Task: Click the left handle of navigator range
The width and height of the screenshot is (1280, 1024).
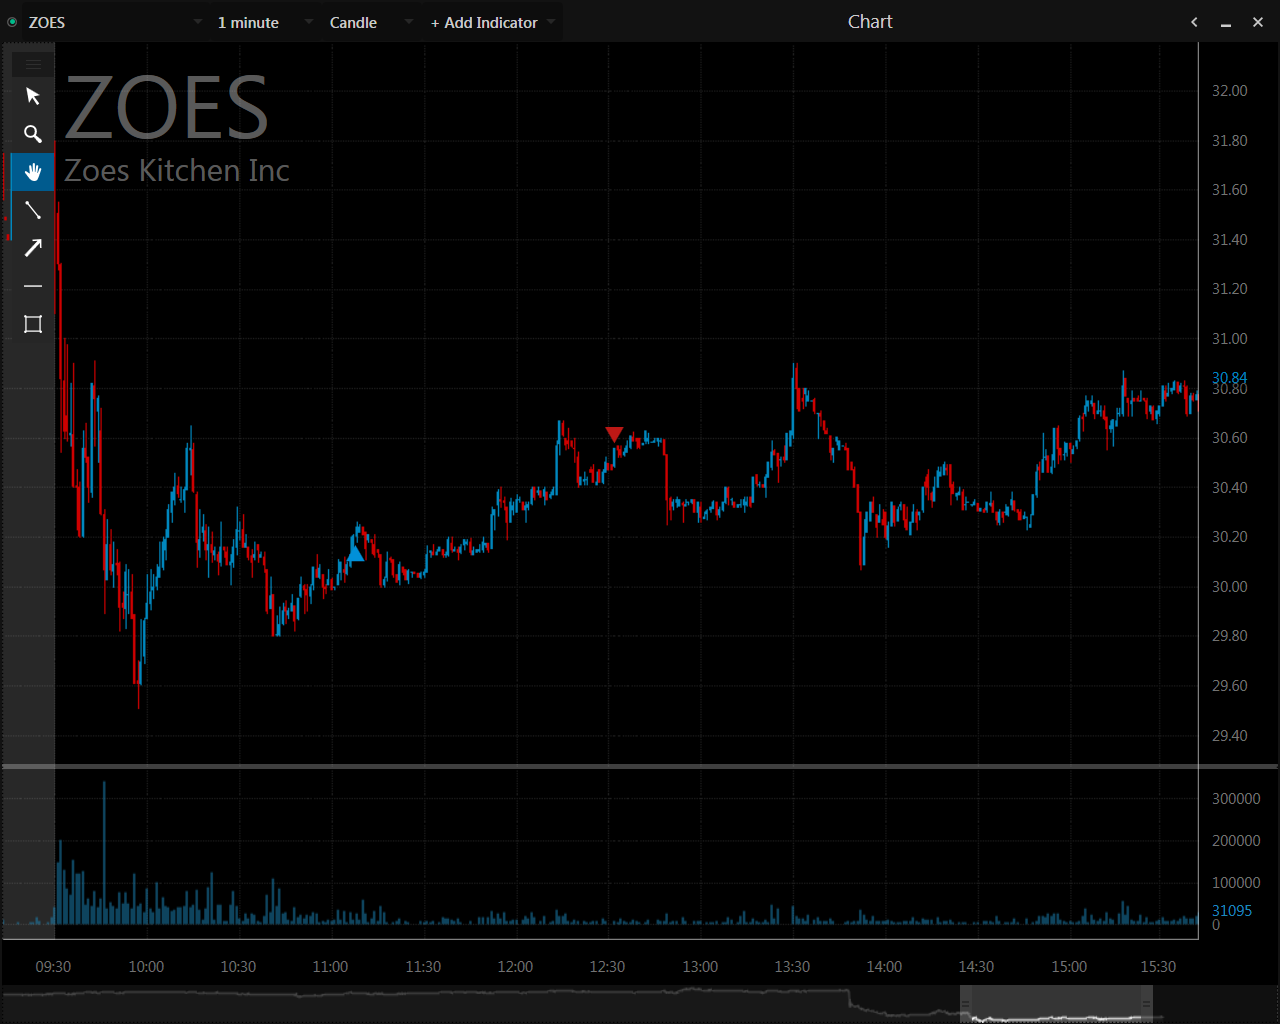Action: pos(966,1004)
